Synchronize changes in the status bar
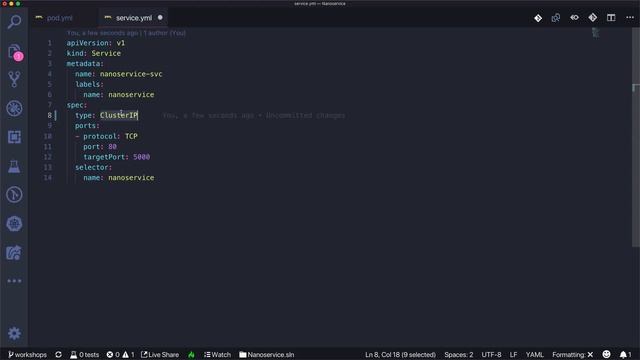This screenshot has height=360, width=640. click(58, 355)
